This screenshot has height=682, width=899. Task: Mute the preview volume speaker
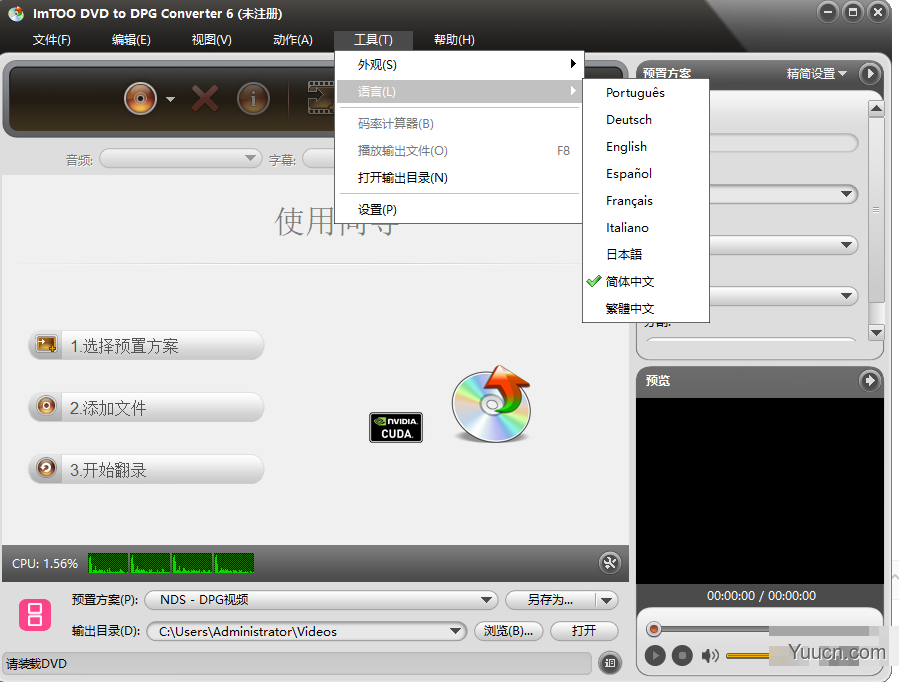[x=710, y=655]
